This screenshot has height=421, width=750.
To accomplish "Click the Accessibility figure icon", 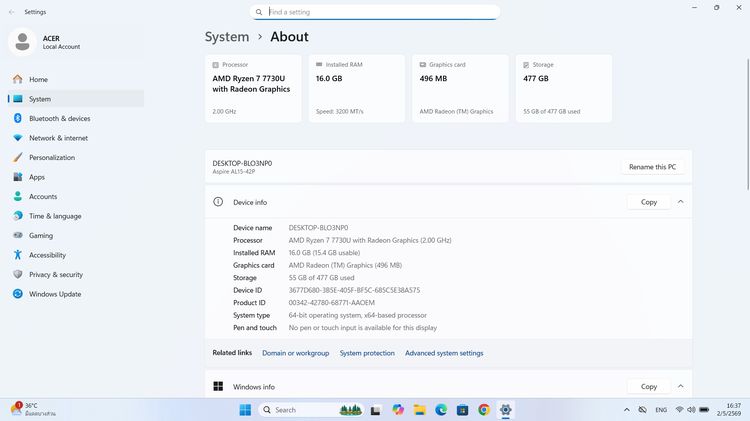I will pos(18,255).
